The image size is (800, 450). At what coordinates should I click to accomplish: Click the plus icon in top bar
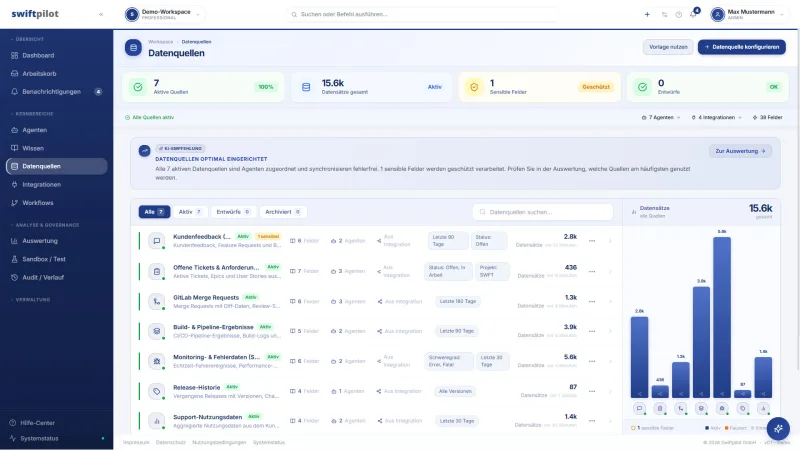(647, 14)
